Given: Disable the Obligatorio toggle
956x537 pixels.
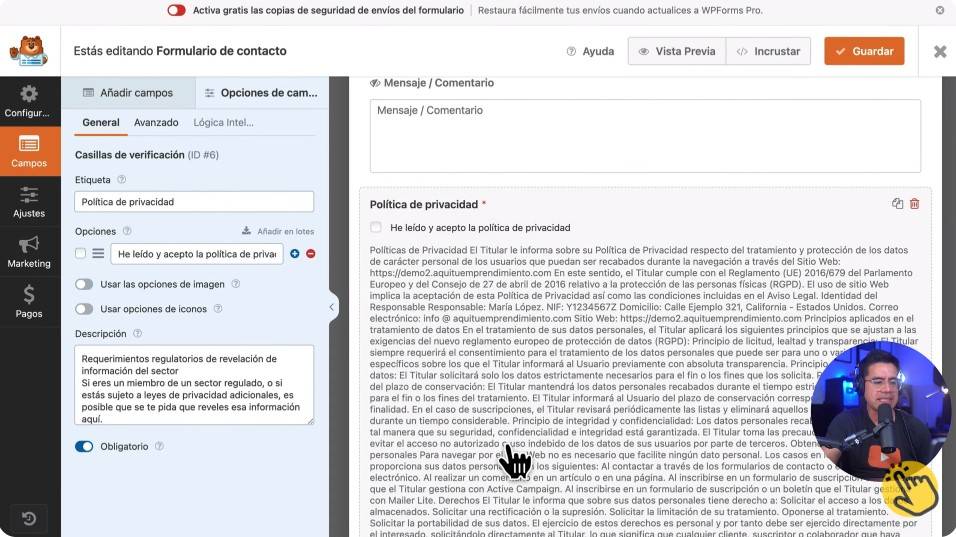Looking at the screenshot, I should coord(84,446).
